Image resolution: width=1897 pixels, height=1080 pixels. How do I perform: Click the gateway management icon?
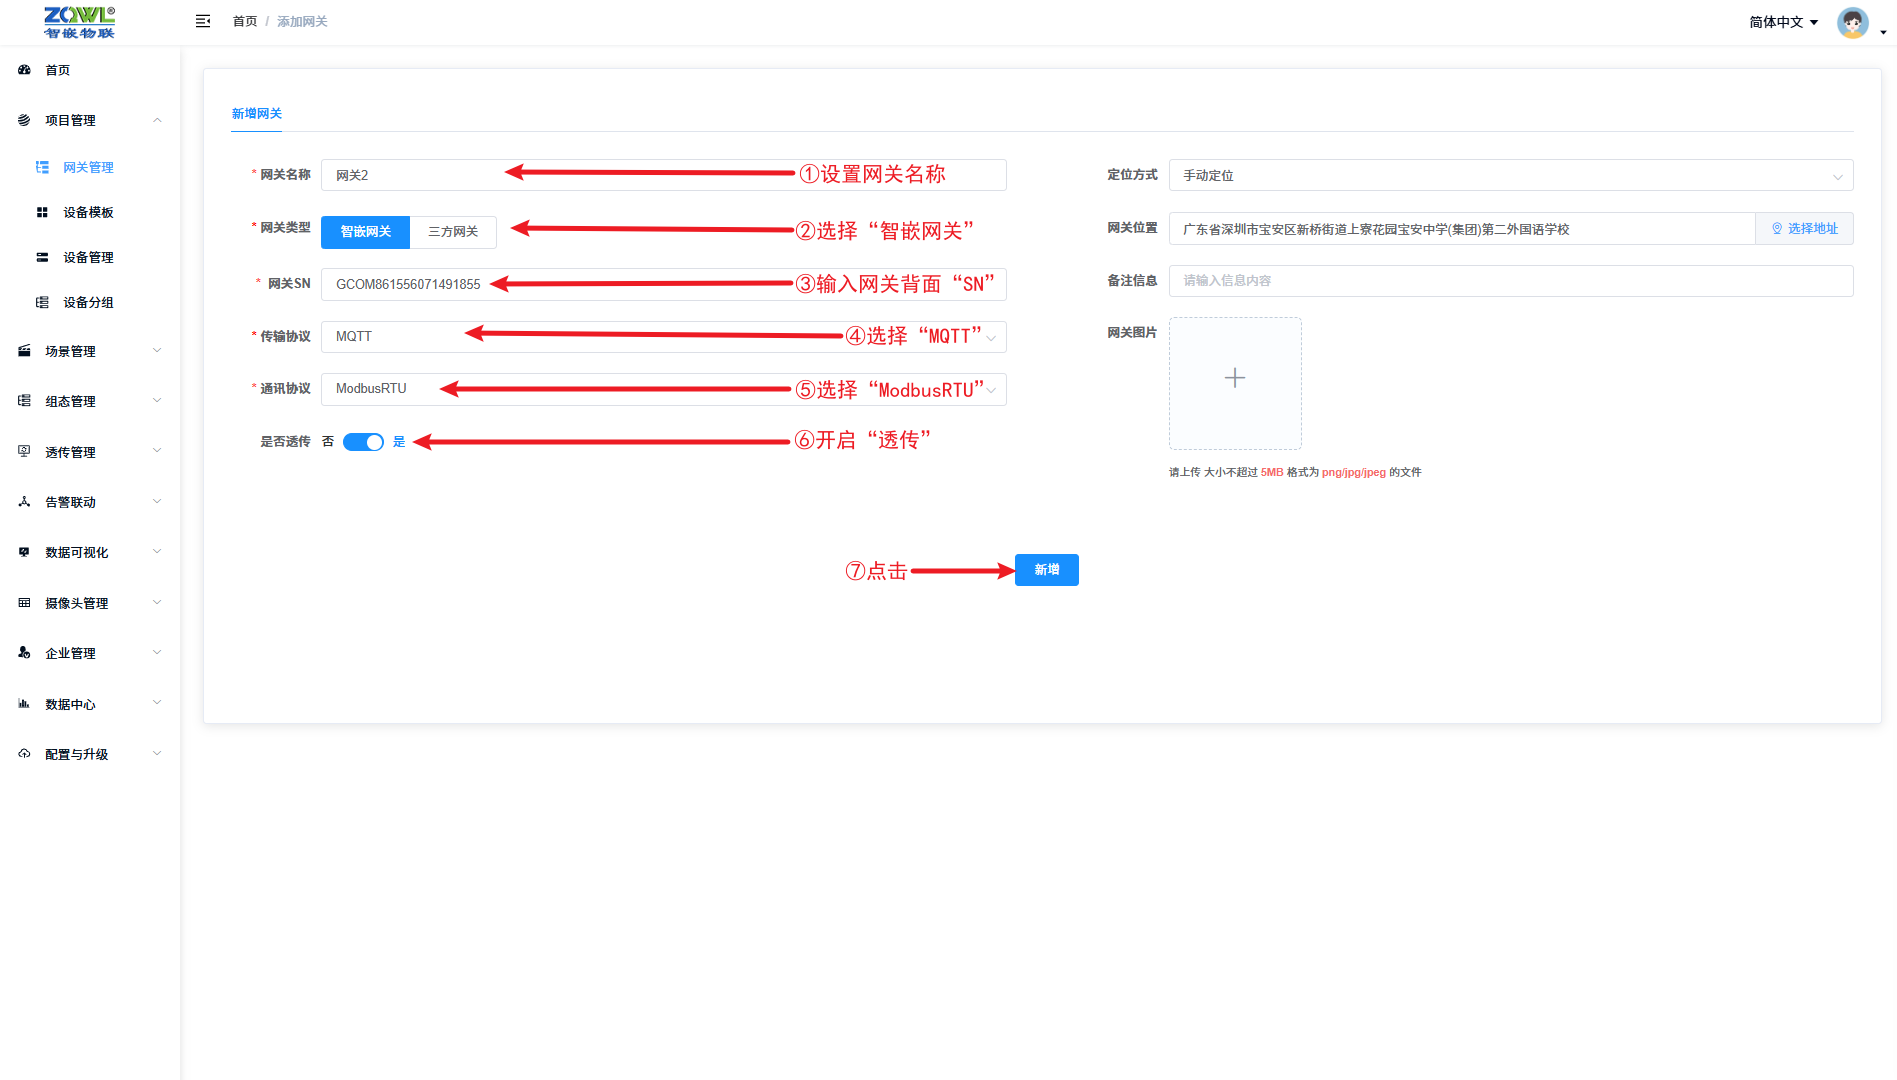pyautogui.click(x=42, y=167)
